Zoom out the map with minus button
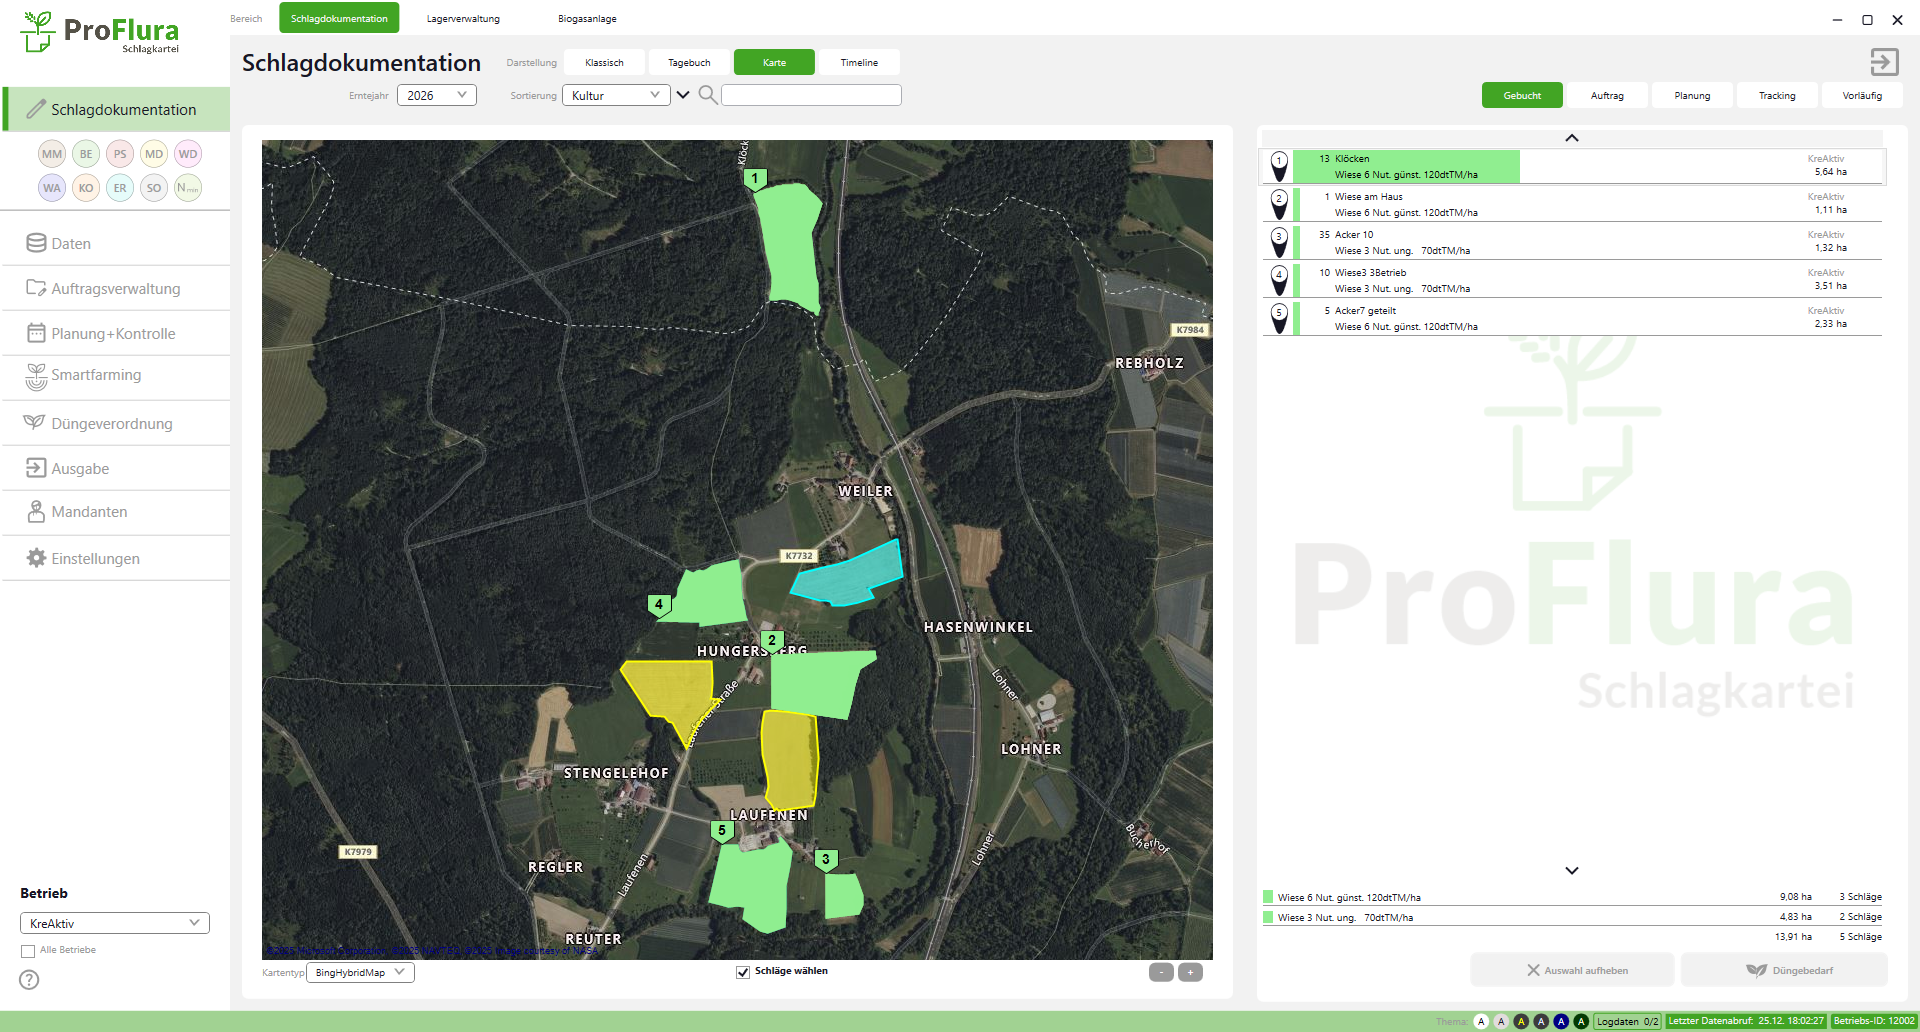Image resolution: width=1920 pixels, height=1032 pixels. tap(1161, 972)
